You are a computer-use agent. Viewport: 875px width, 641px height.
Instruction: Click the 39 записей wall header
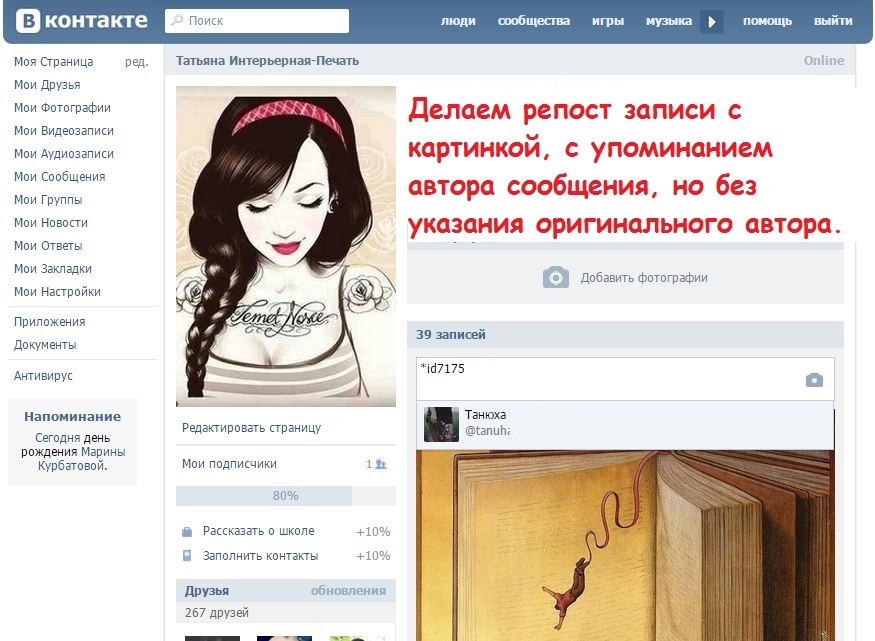coord(451,335)
